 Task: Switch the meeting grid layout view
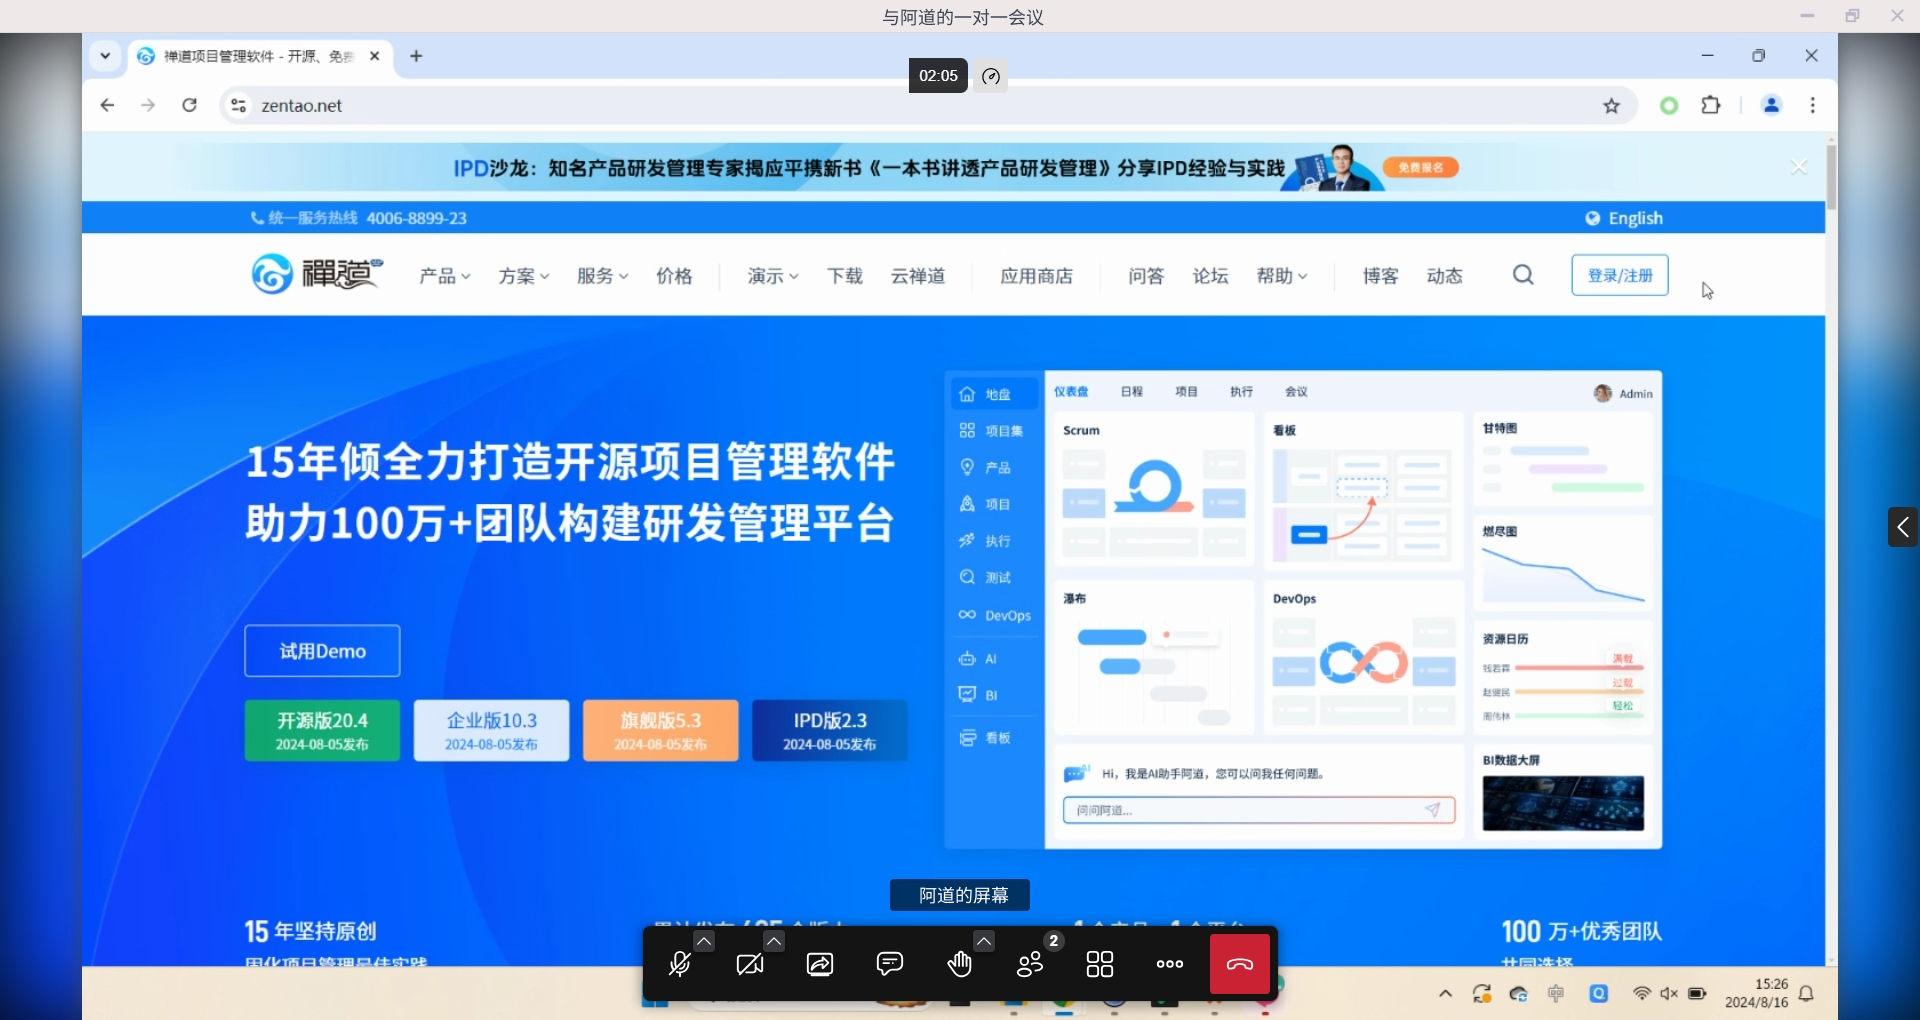1100,964
